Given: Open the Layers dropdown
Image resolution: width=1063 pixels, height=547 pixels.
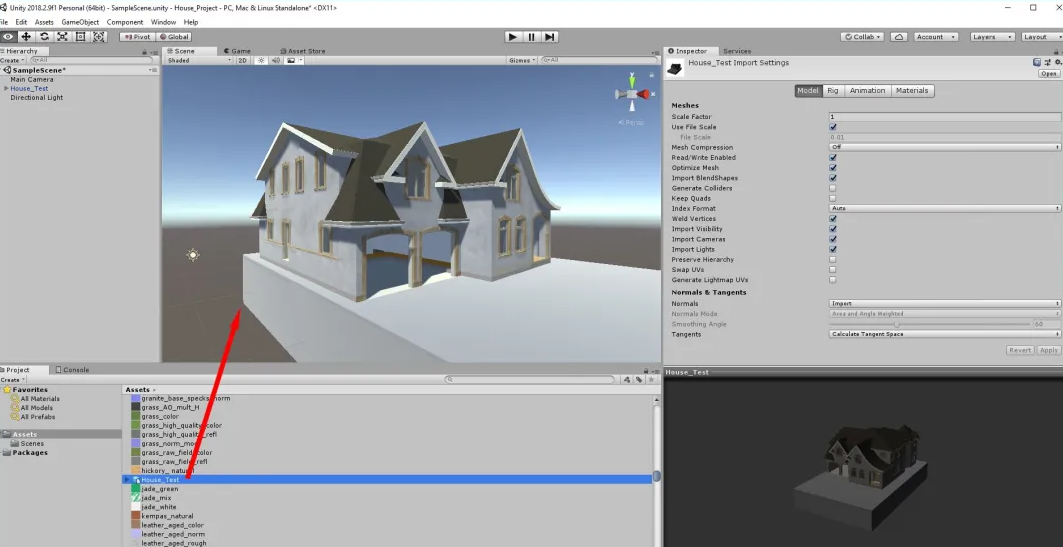Looking at the screenshot, I should (x=992, y=37).
